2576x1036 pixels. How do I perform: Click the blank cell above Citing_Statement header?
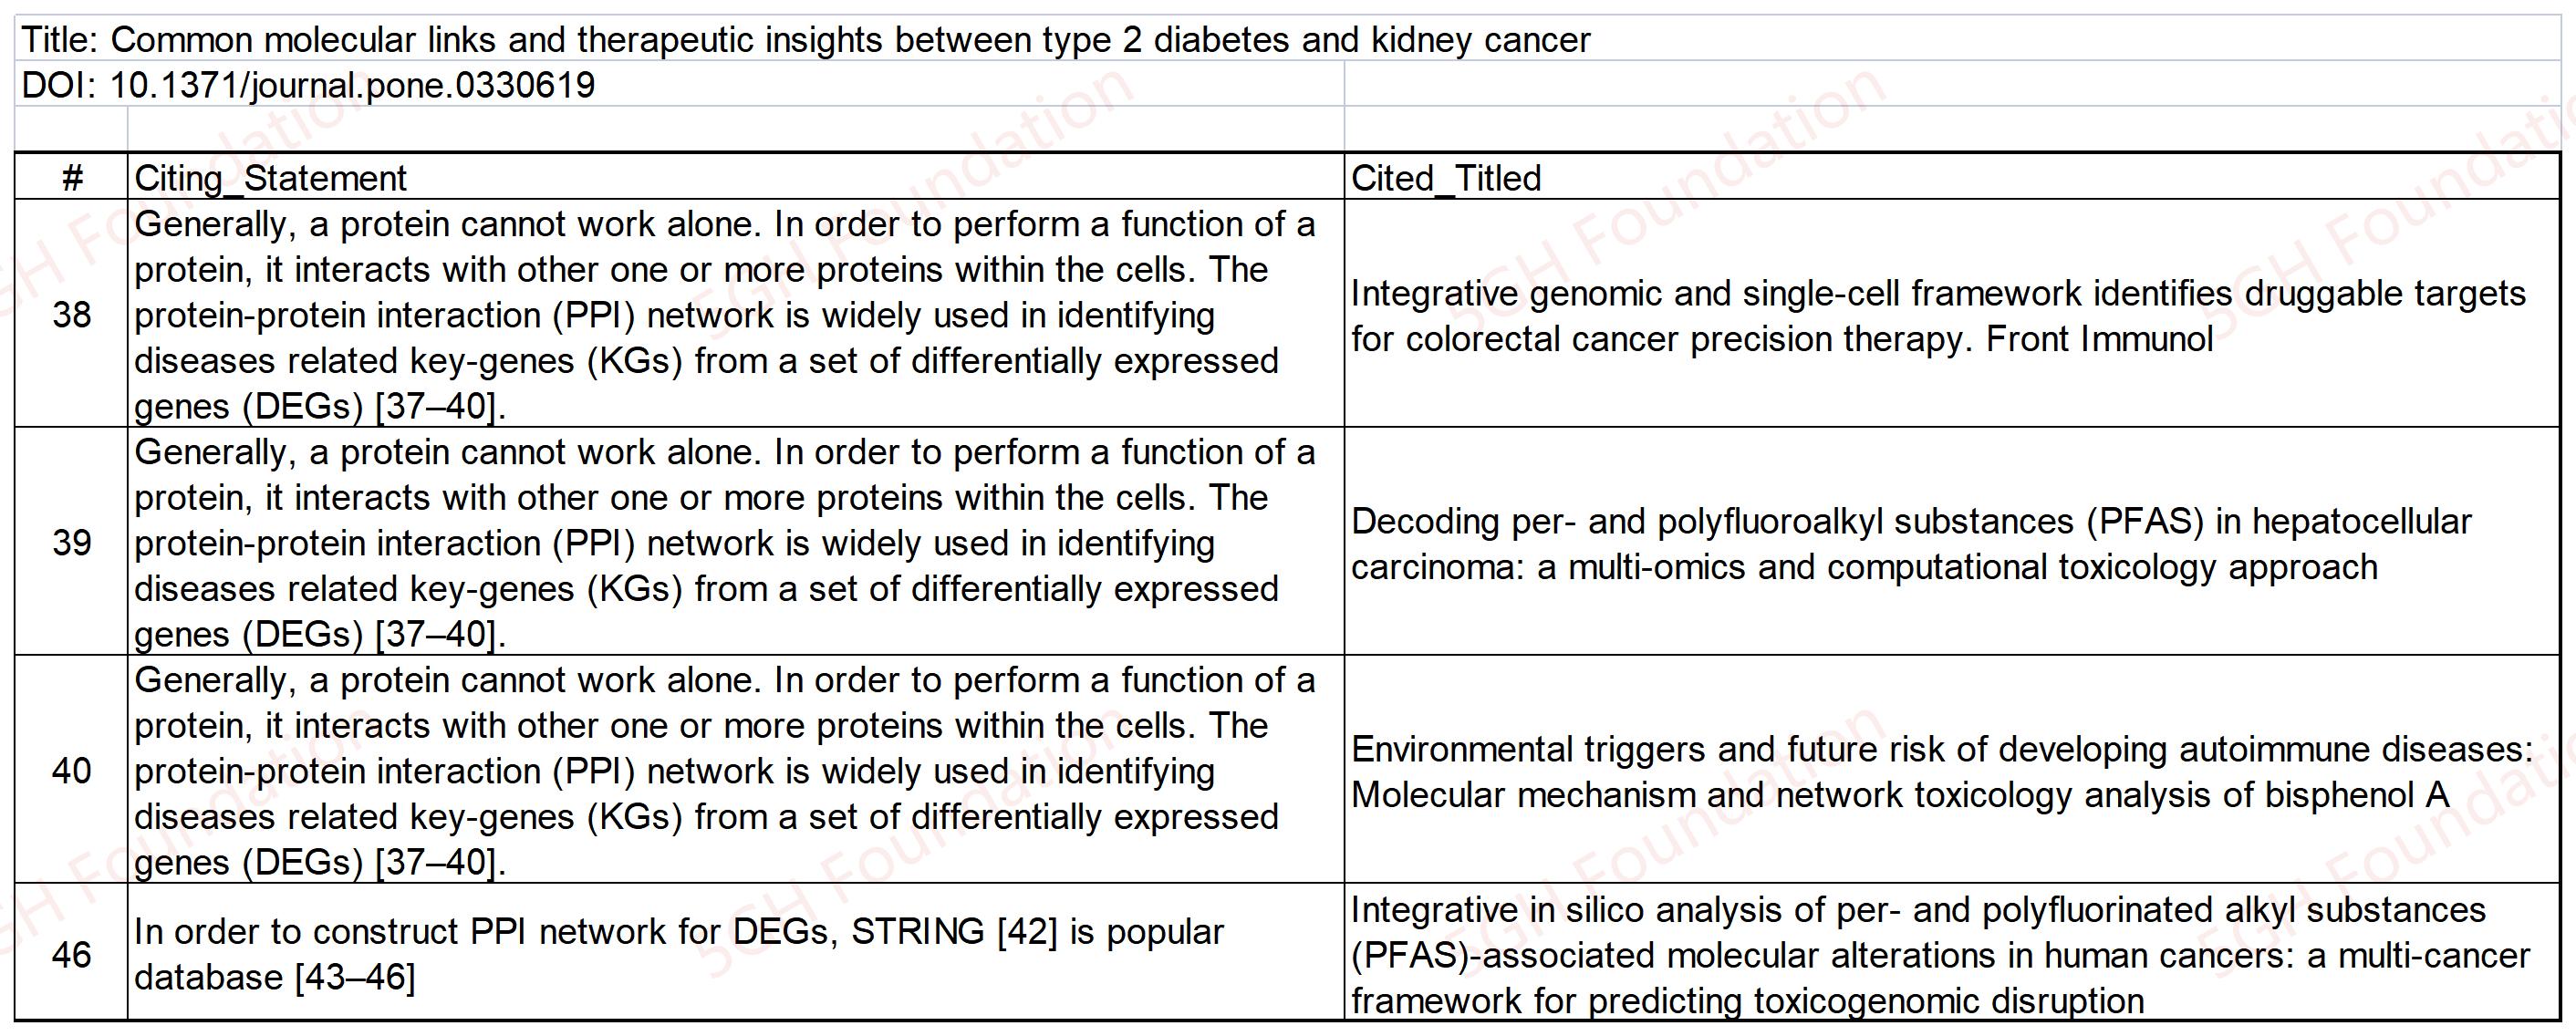coord(735,129)
